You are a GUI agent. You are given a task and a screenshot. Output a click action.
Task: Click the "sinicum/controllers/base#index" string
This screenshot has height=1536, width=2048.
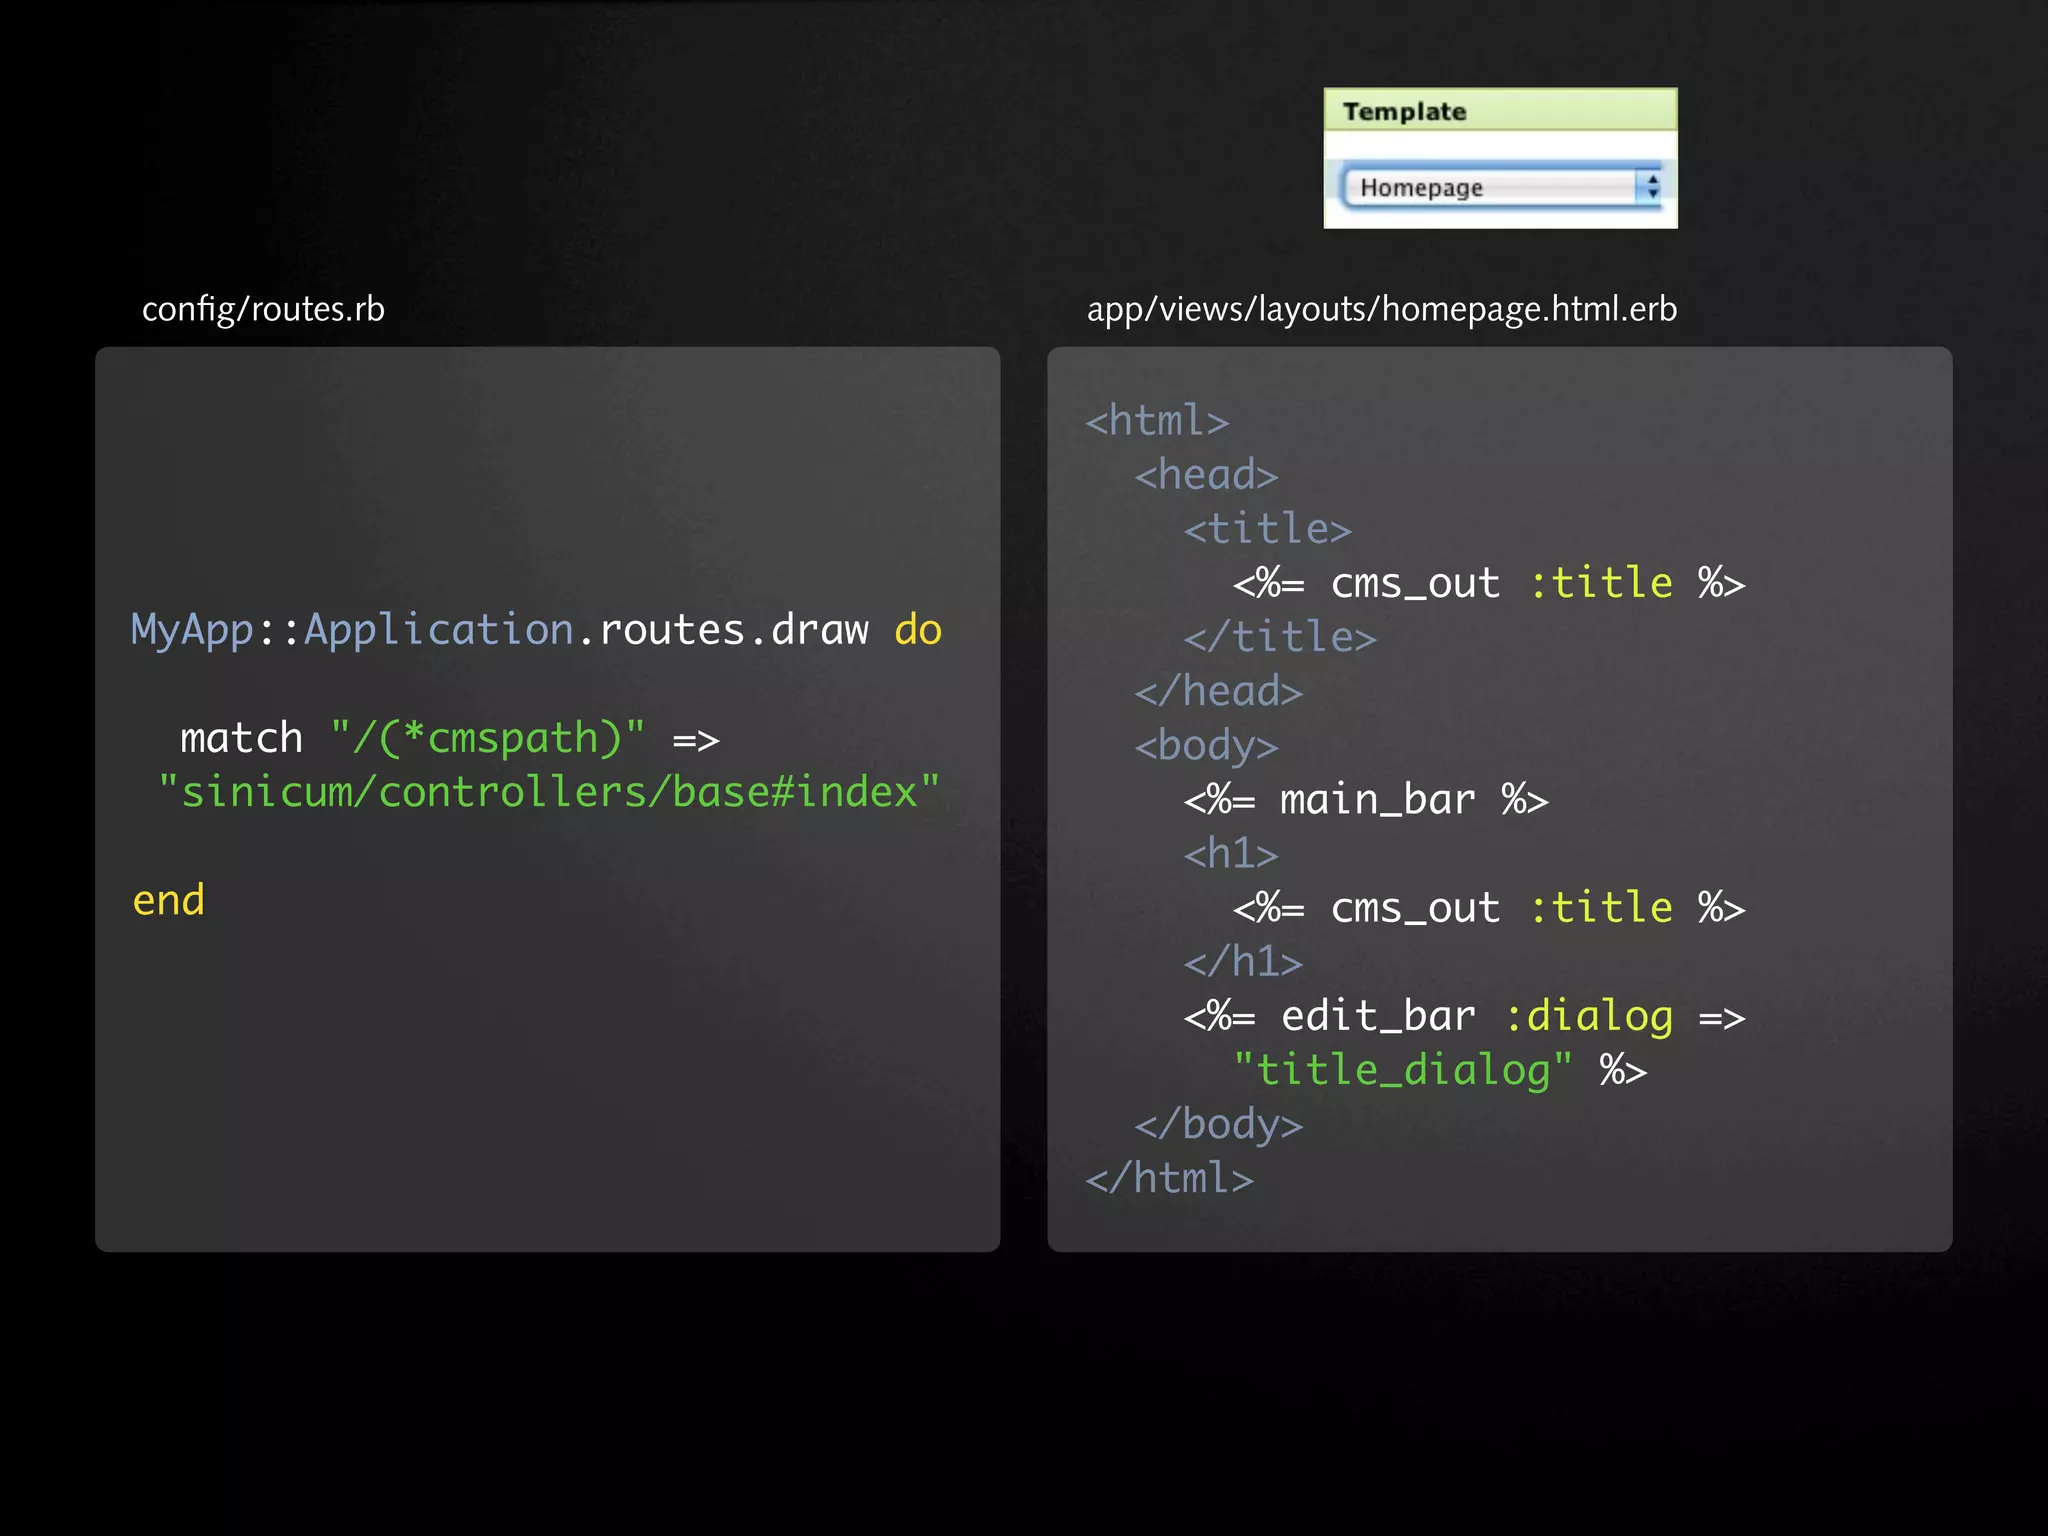point(549,792)
